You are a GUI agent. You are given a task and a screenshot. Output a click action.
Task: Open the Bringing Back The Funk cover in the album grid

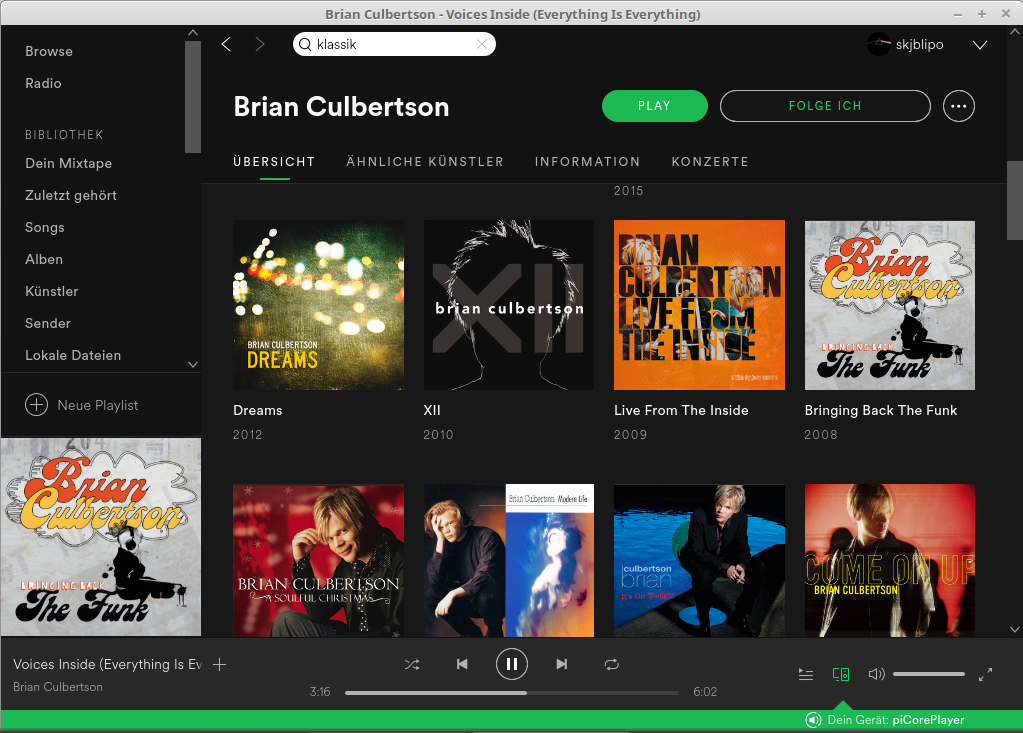[890, 305]
